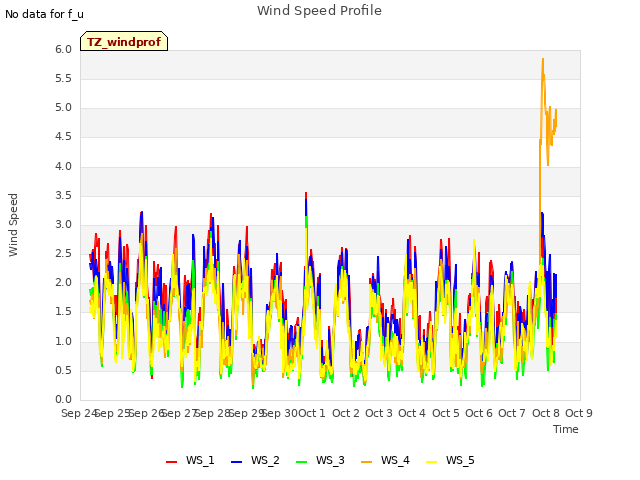Click the 2.0 y-axis tick label
Image resolution: width=640 pixels, height=480 pixels.
coord(63,283)
